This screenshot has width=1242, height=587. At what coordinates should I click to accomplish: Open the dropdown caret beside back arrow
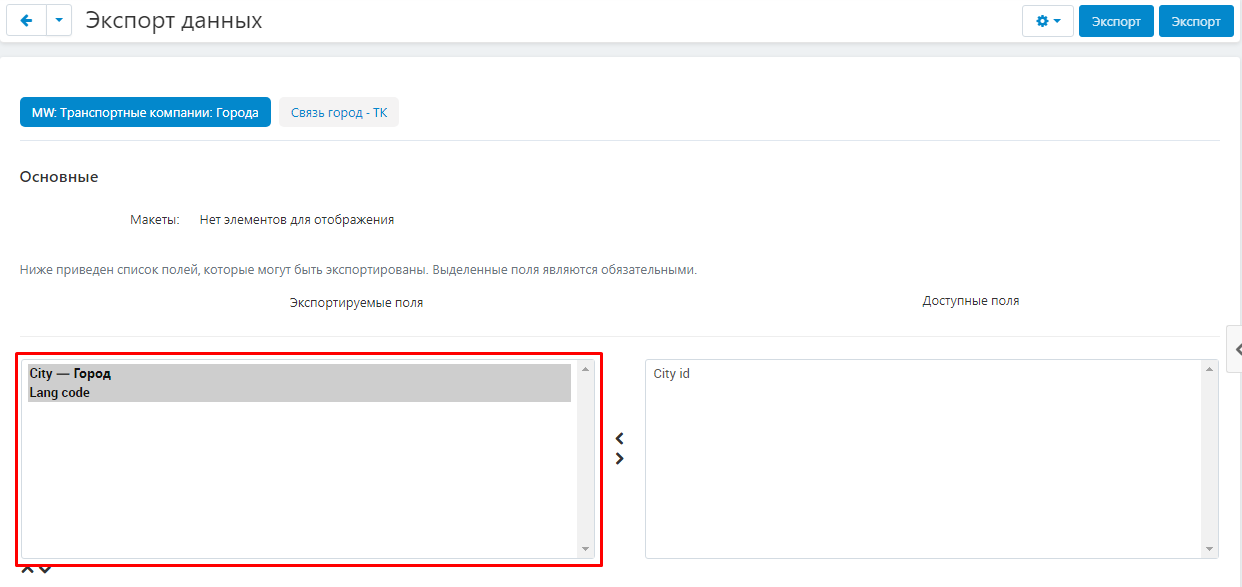[59, 21]
